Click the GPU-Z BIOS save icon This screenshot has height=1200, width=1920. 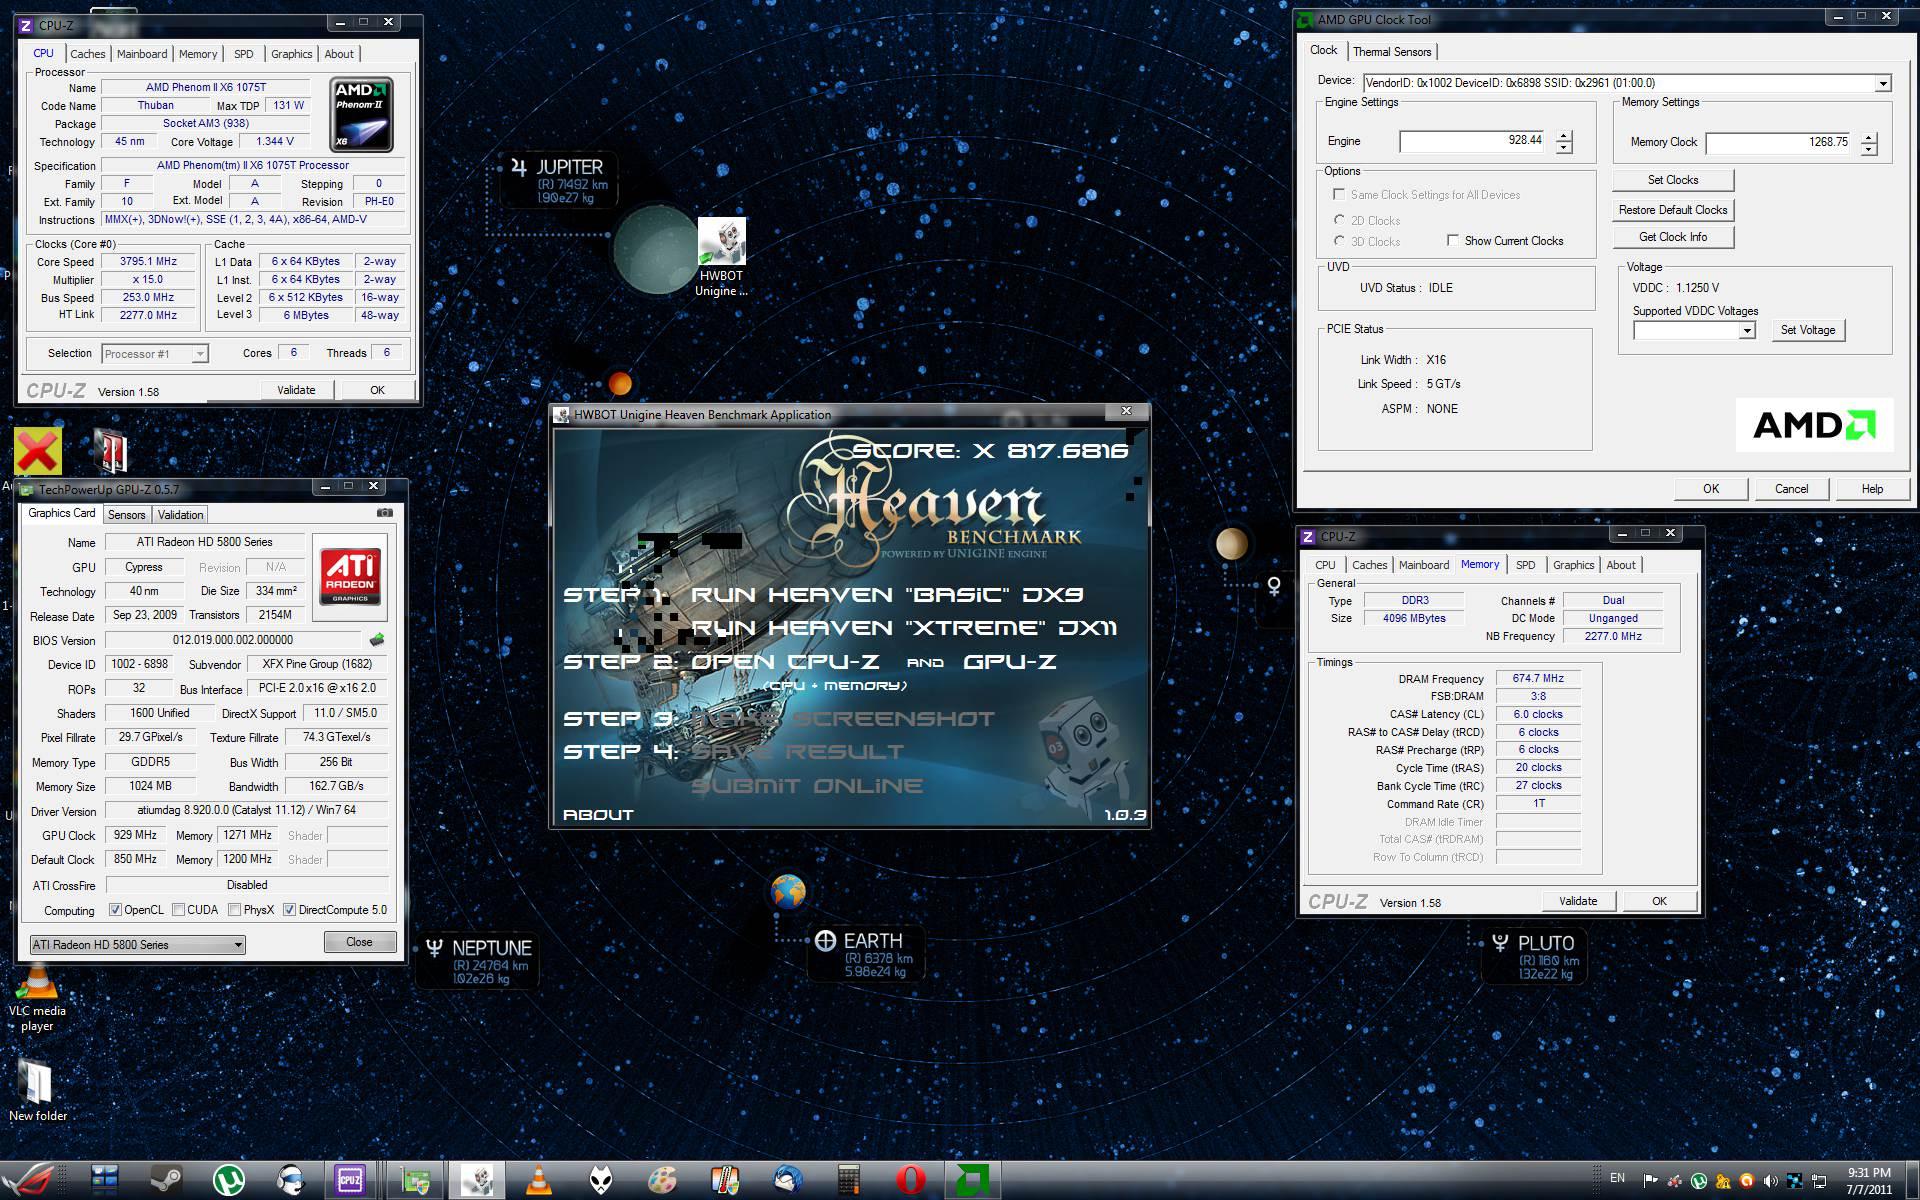[x=377, y=640]
